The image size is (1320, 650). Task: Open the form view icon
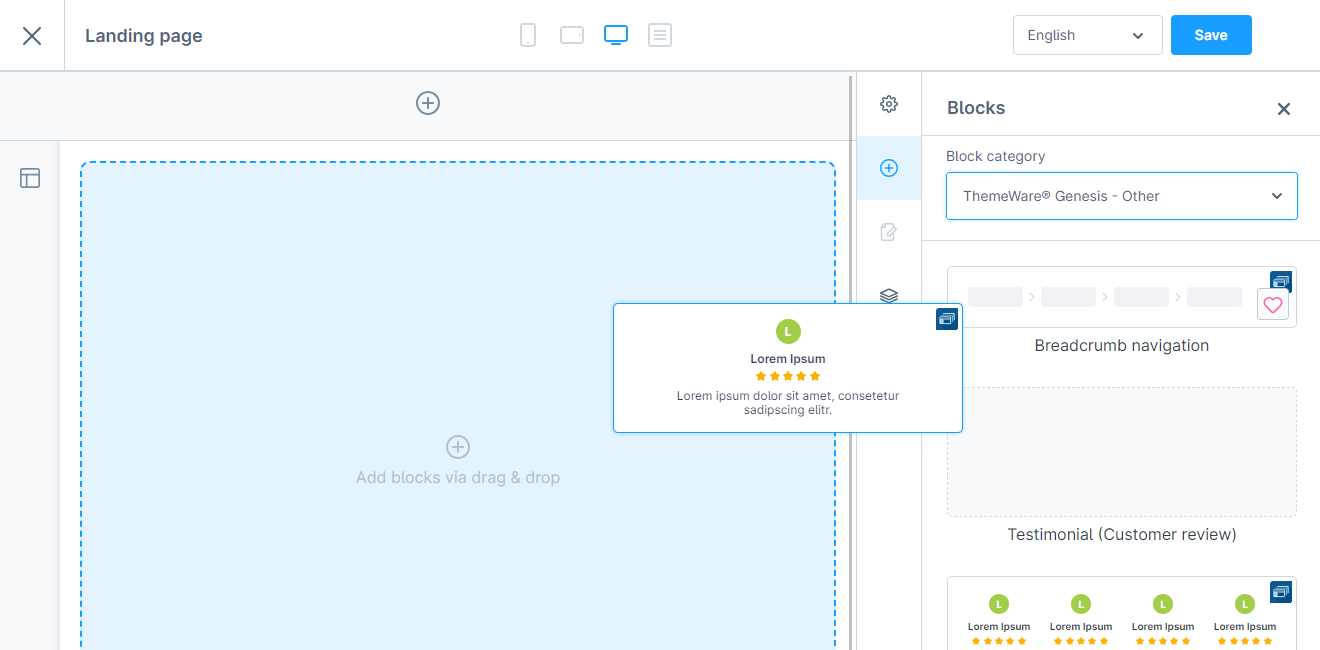click(660, 36)
